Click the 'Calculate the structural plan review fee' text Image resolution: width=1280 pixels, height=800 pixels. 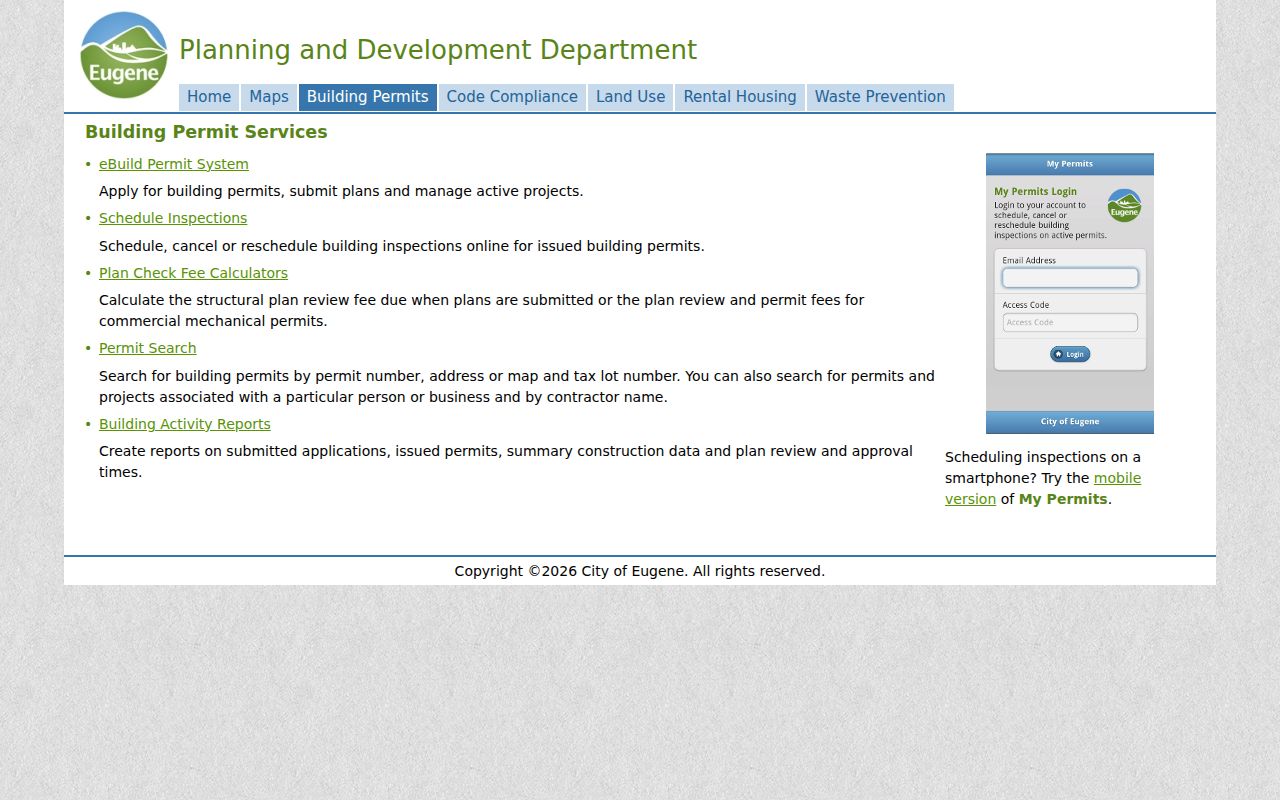(482, 310)
